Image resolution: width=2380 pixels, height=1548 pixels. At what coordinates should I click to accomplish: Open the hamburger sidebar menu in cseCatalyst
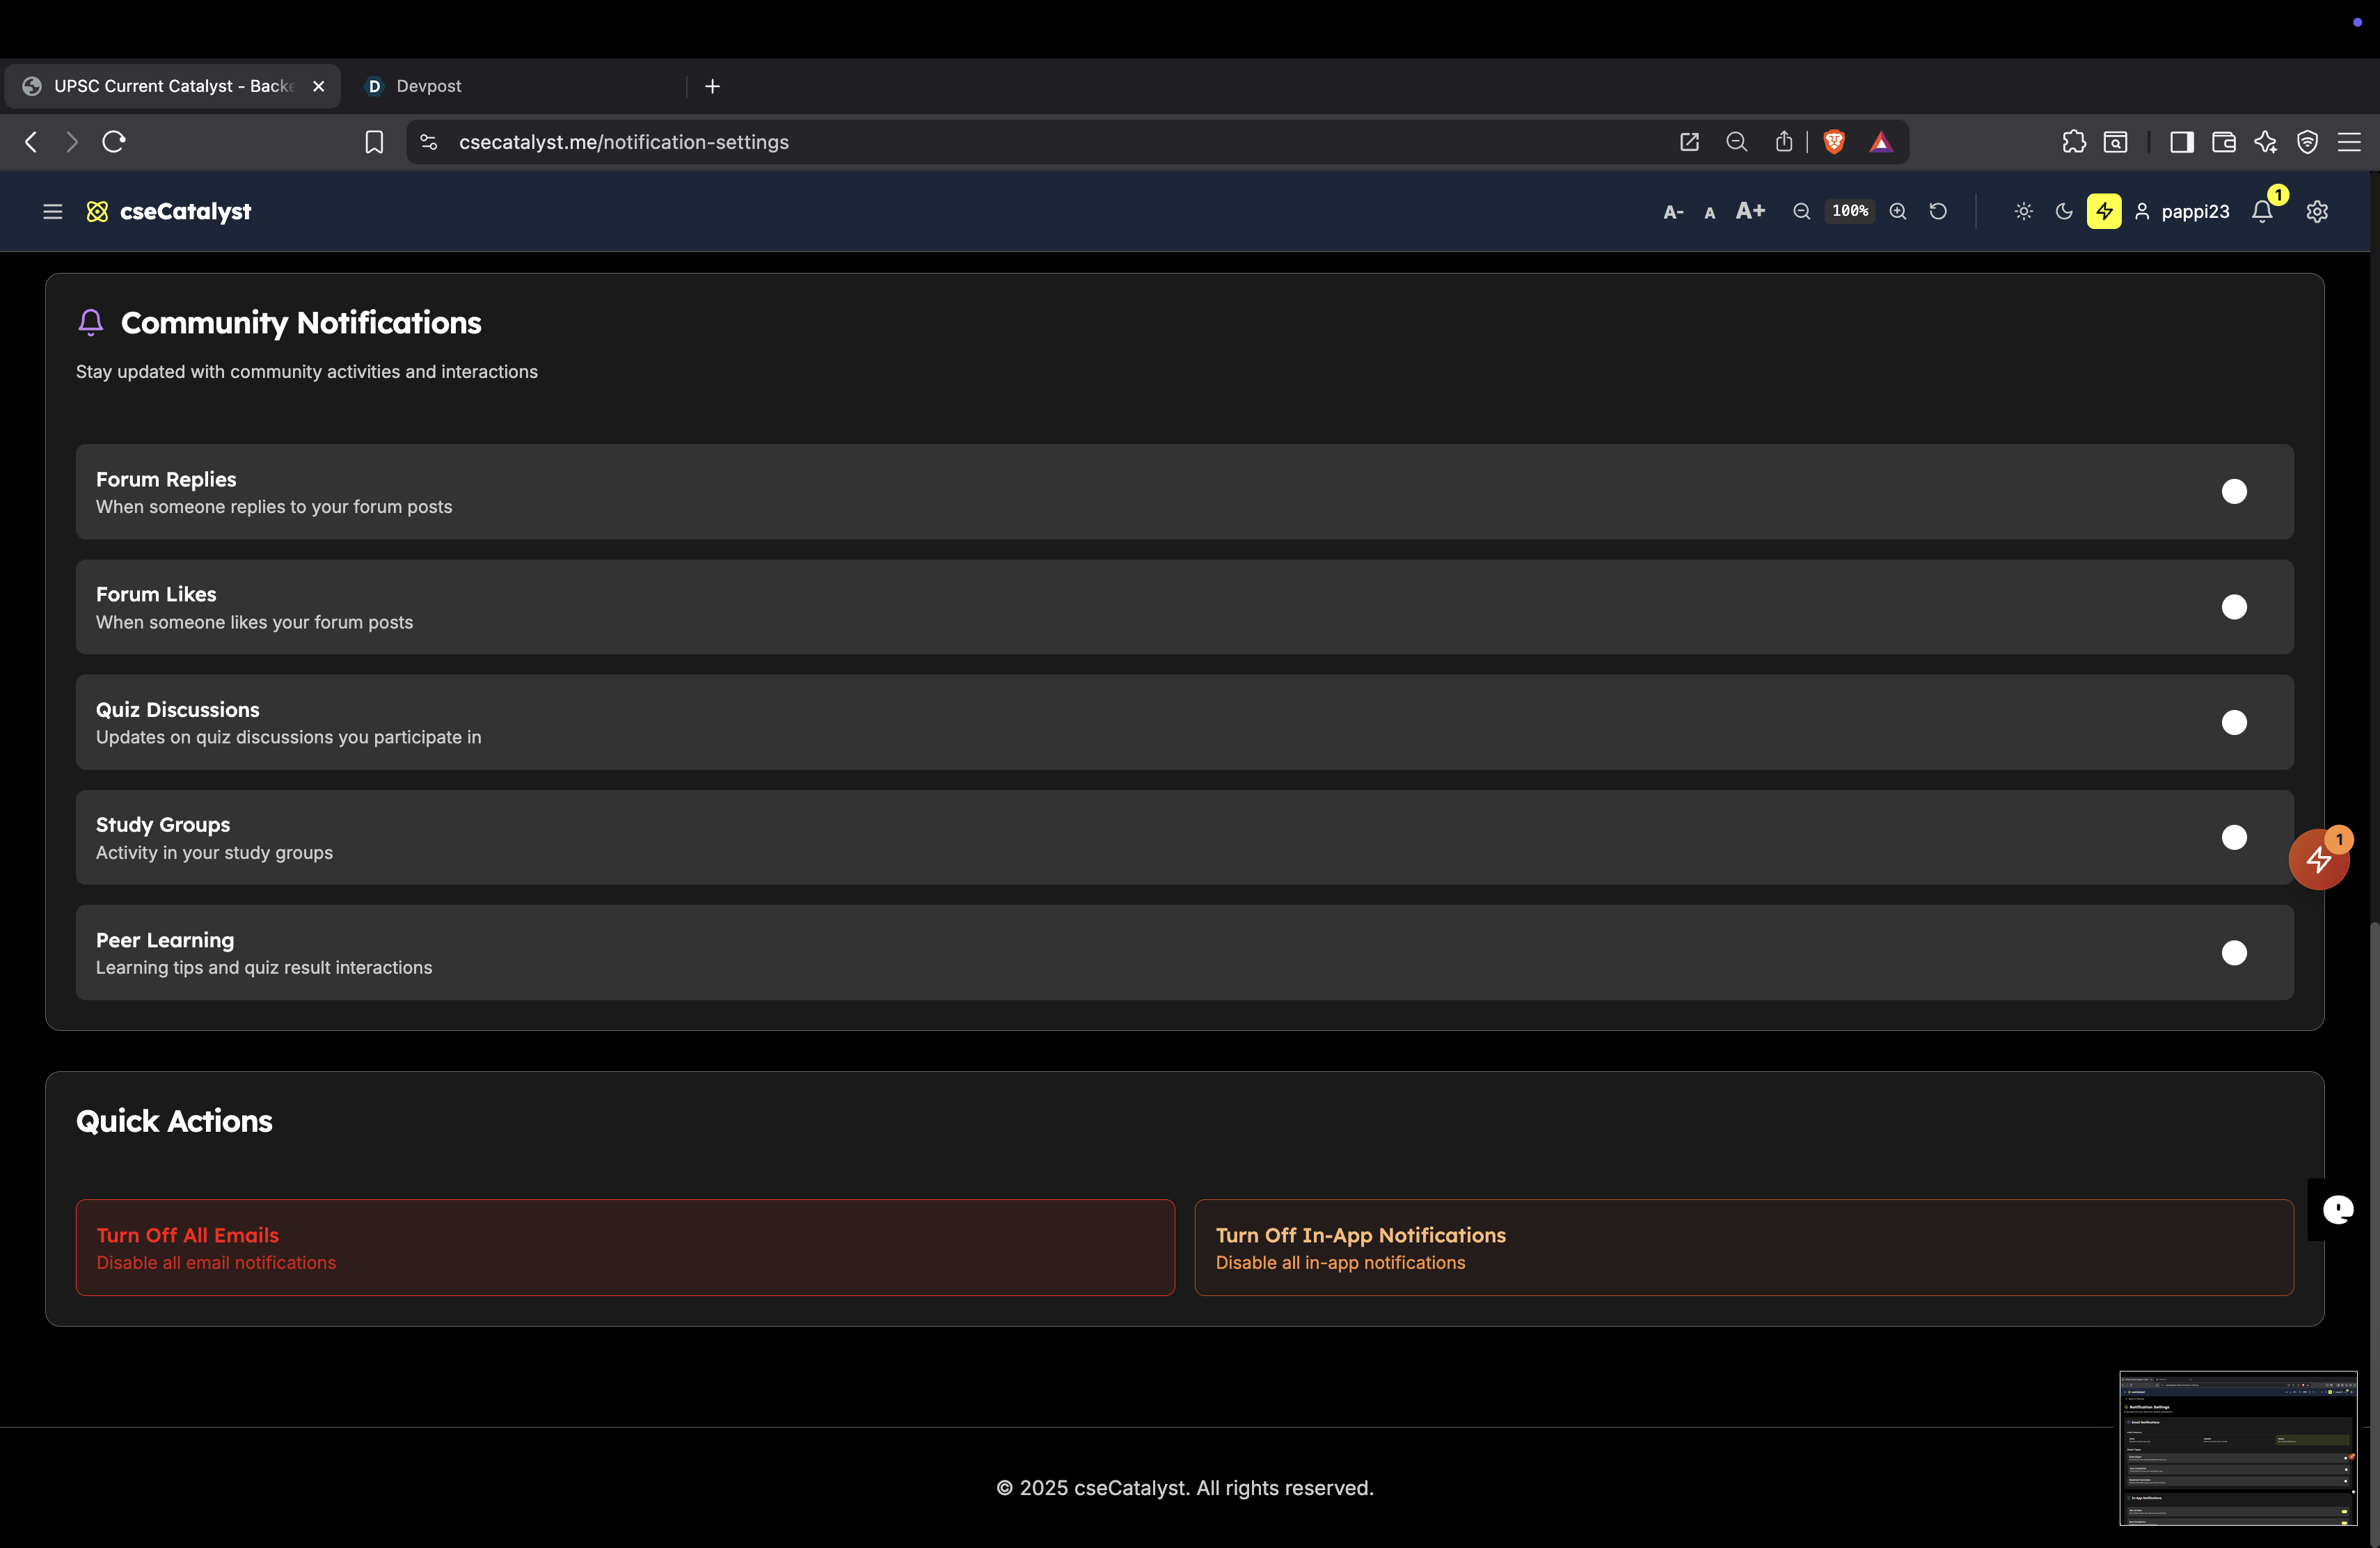[x=52, y=211]
